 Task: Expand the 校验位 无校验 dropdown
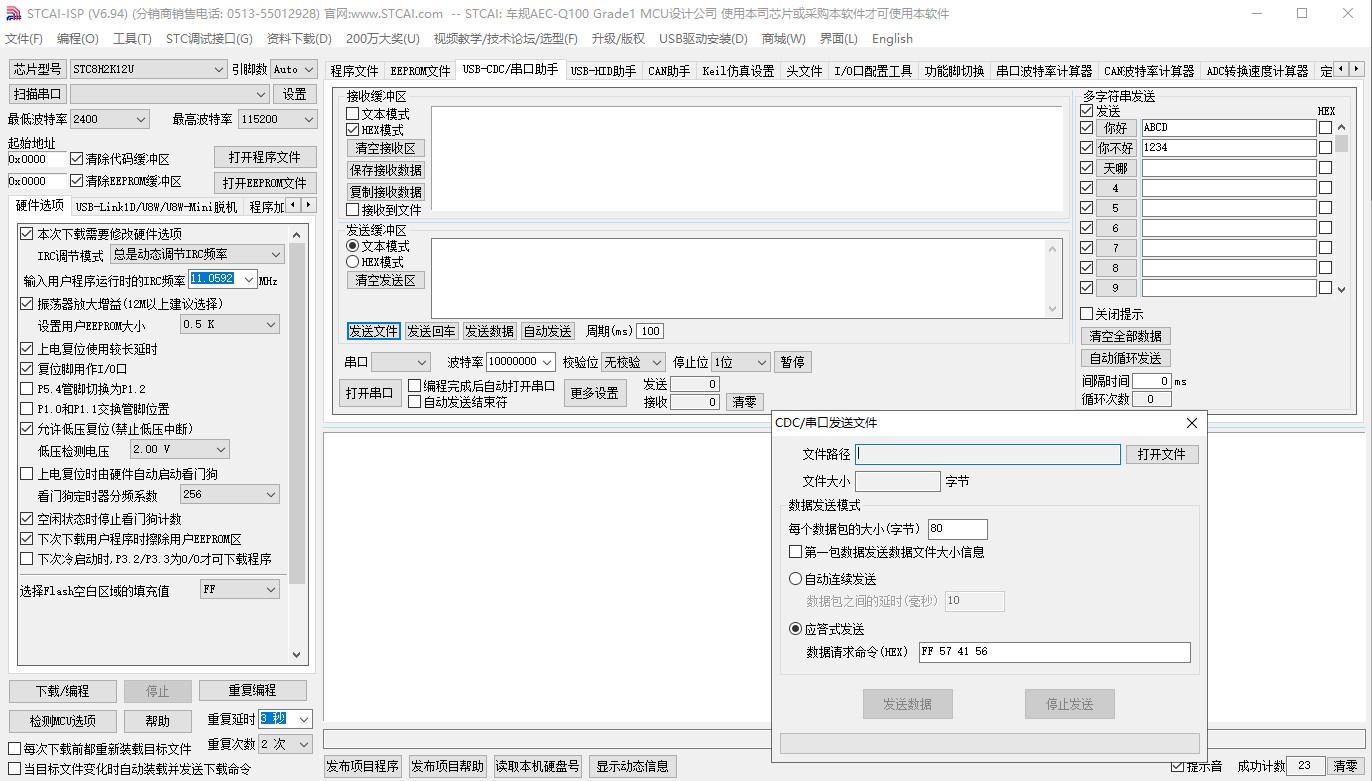pyautogui.click(x=633, y=362)
